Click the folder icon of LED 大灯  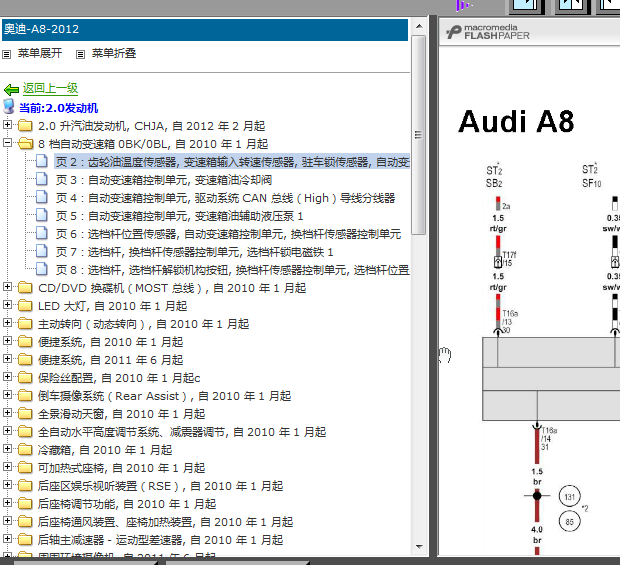25,306
